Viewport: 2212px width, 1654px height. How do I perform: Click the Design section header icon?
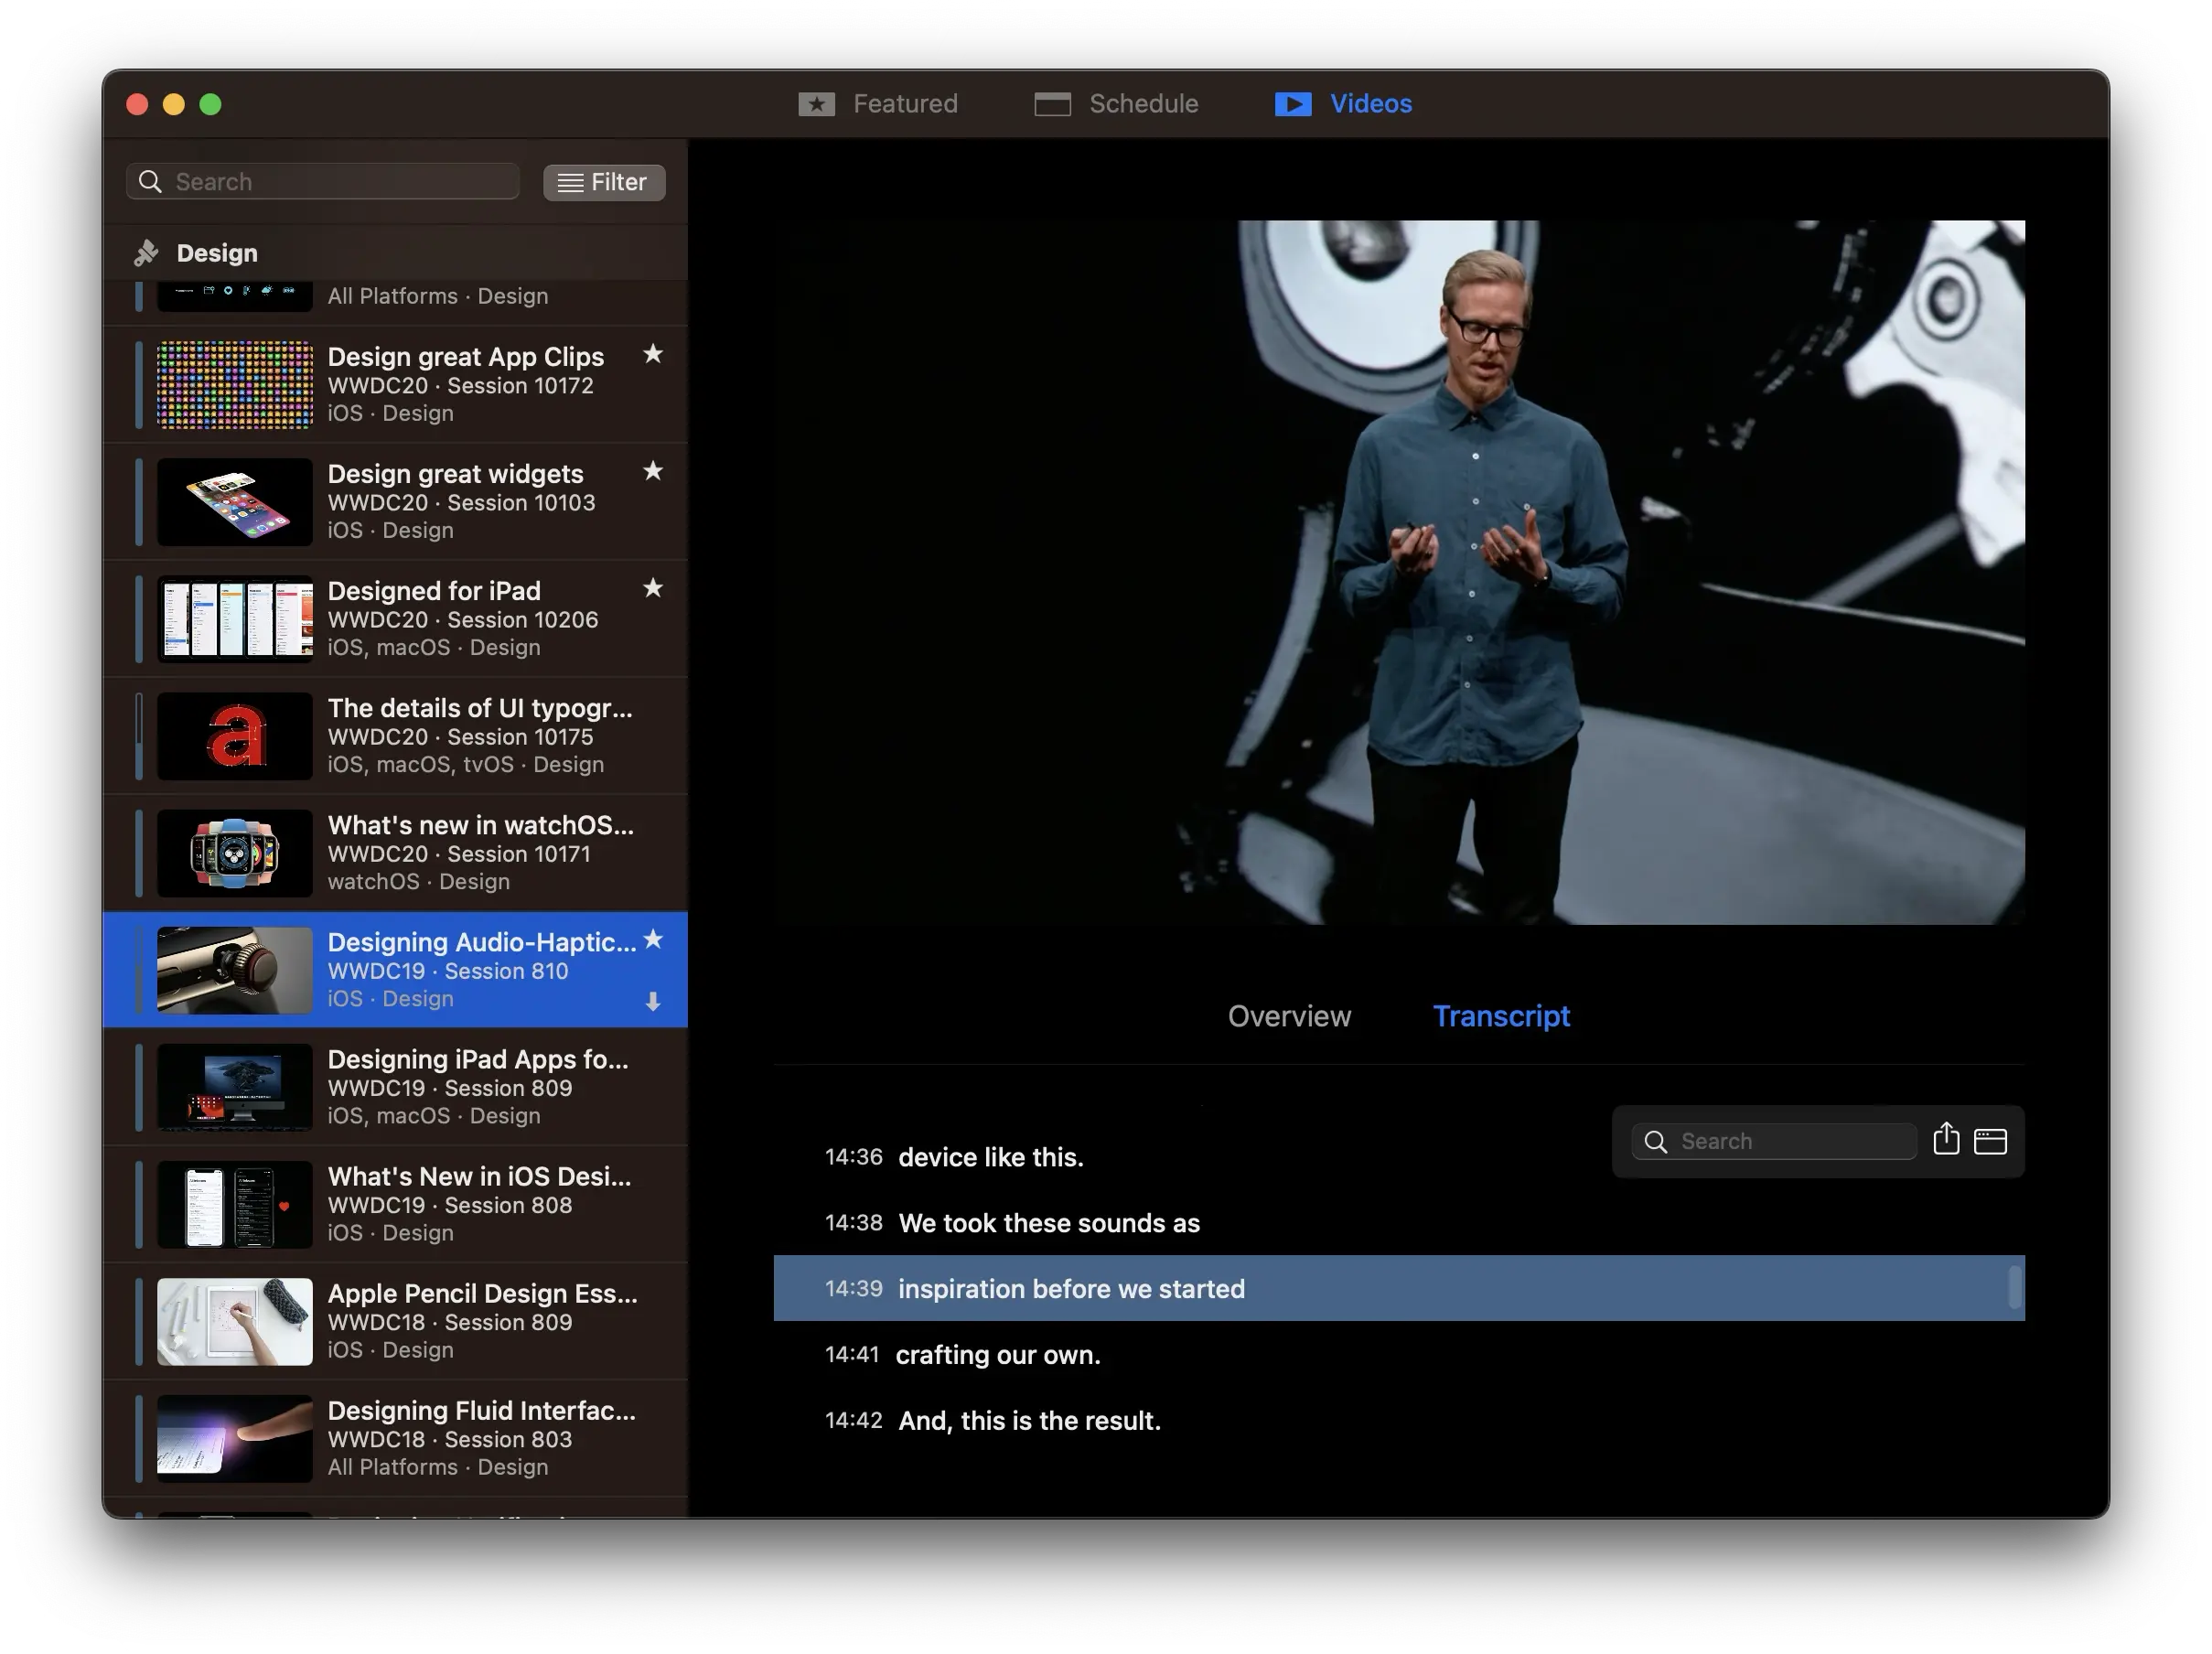click(147, 253)
